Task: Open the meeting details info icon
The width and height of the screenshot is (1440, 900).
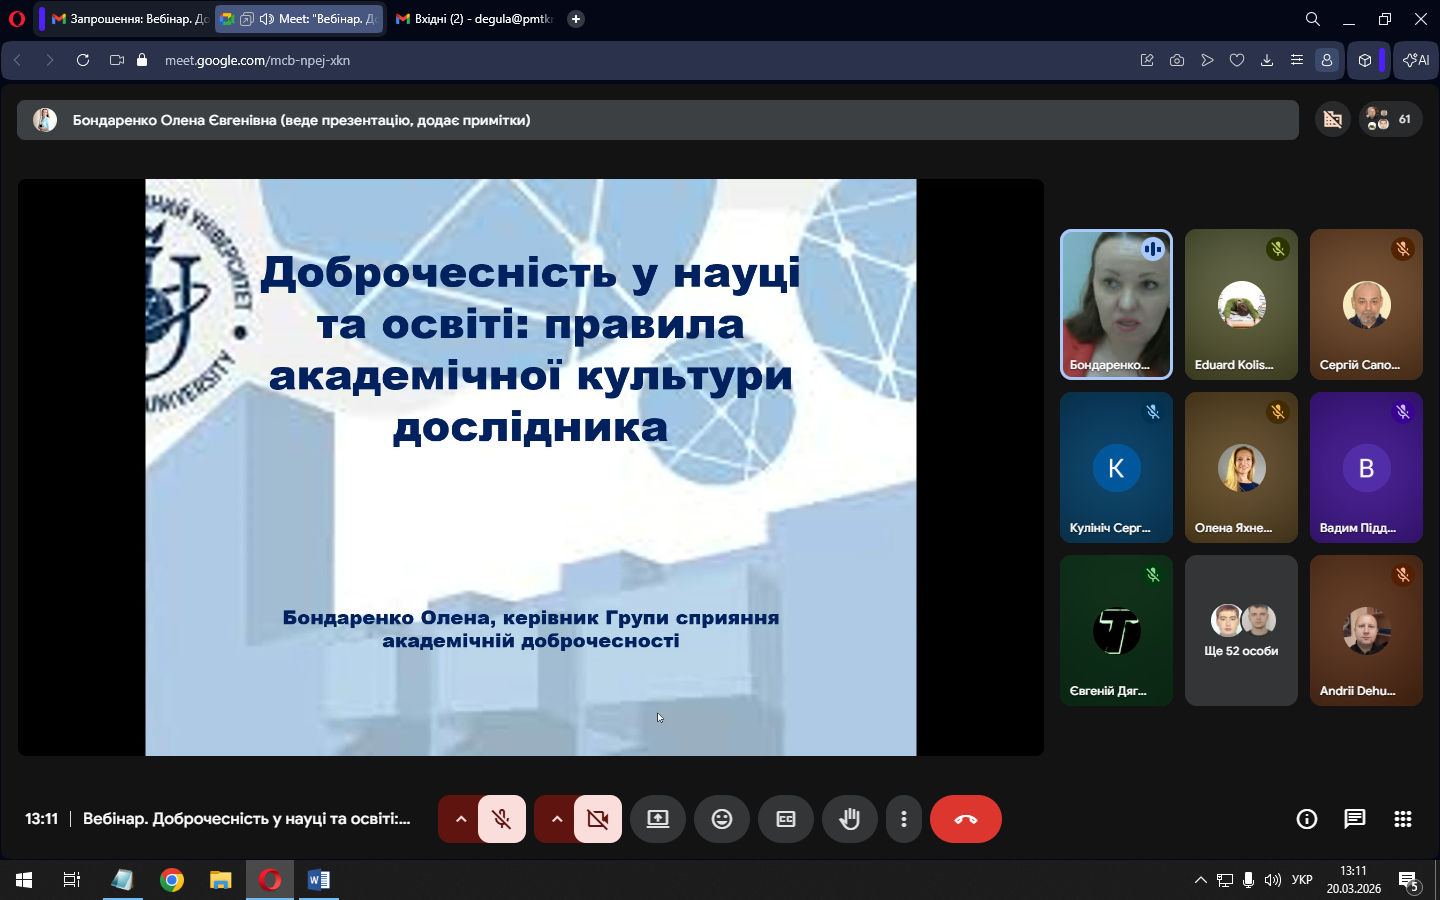Action: tap(1306, 819)
